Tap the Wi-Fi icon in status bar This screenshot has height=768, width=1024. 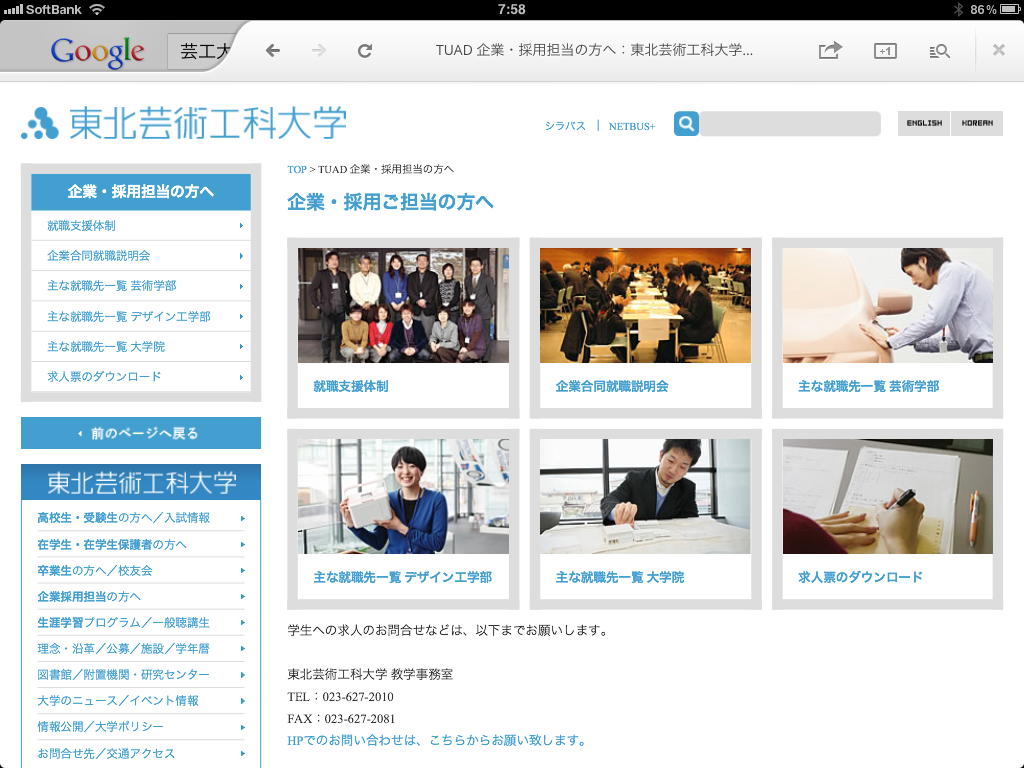[x=97, y=9]
